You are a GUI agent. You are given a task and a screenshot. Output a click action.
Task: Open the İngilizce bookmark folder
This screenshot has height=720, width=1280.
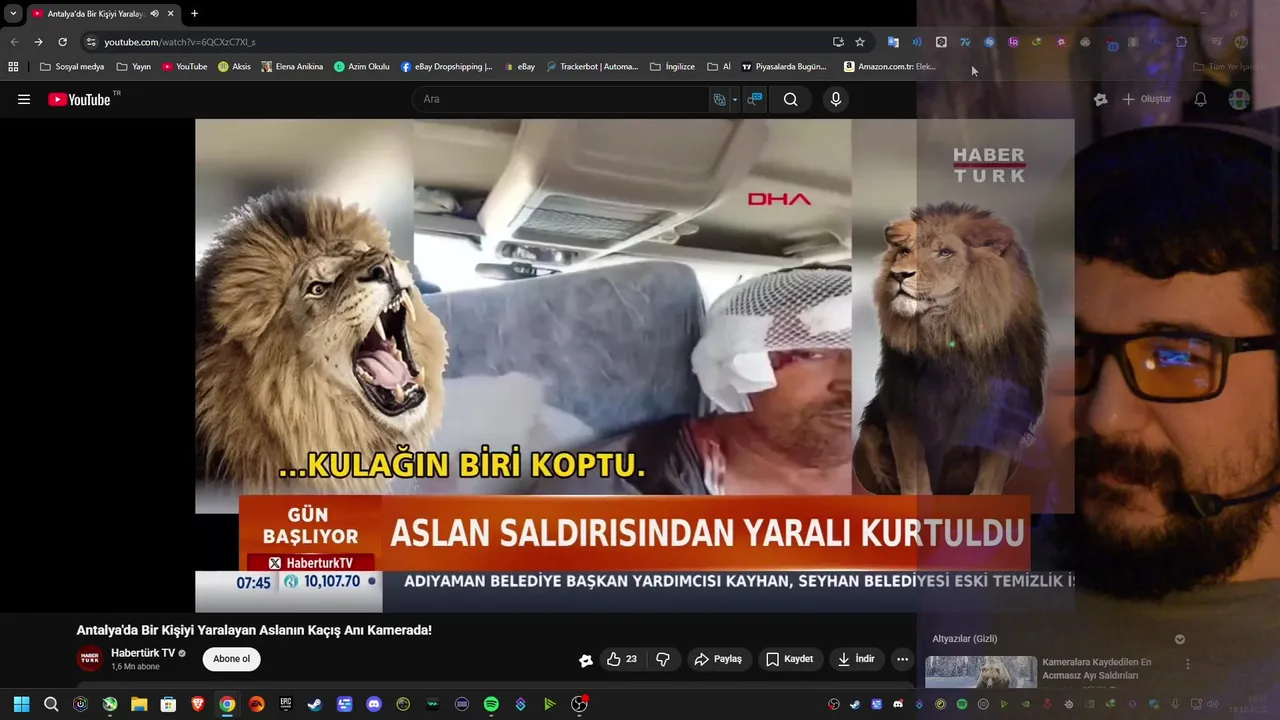click(x=672, y=67)
